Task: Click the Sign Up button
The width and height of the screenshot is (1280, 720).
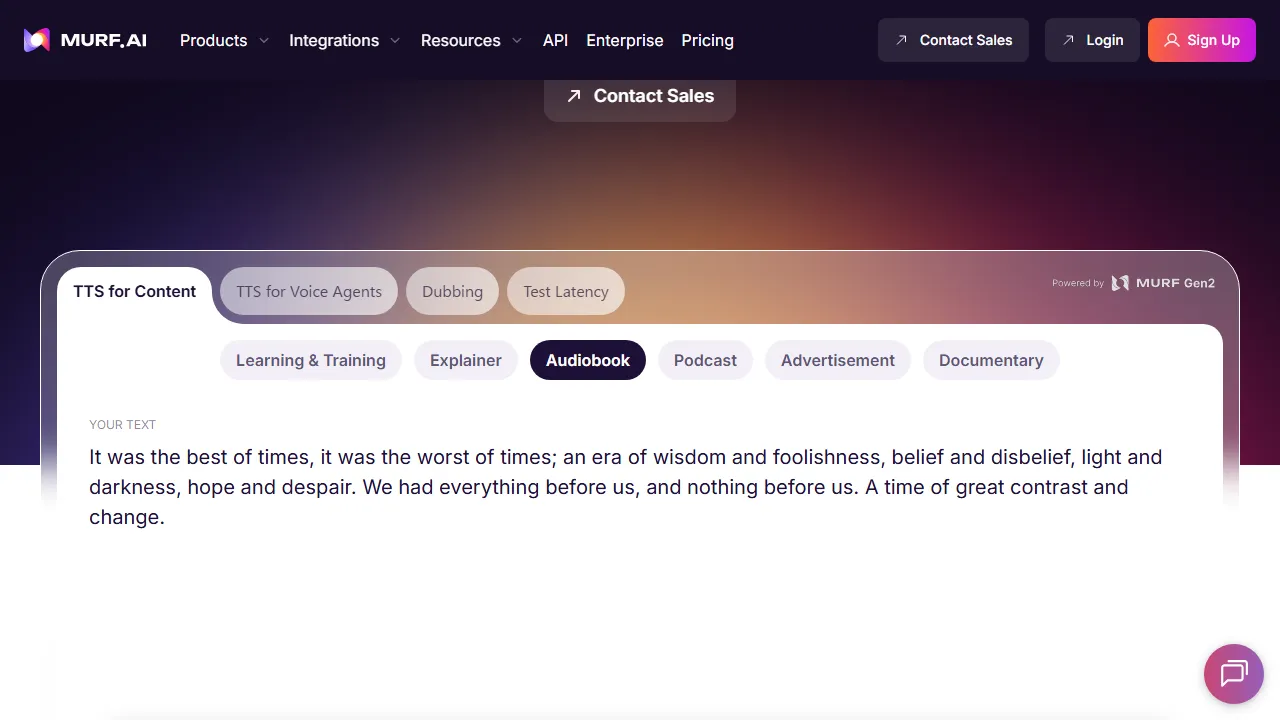Action: tap(1201, 40)
